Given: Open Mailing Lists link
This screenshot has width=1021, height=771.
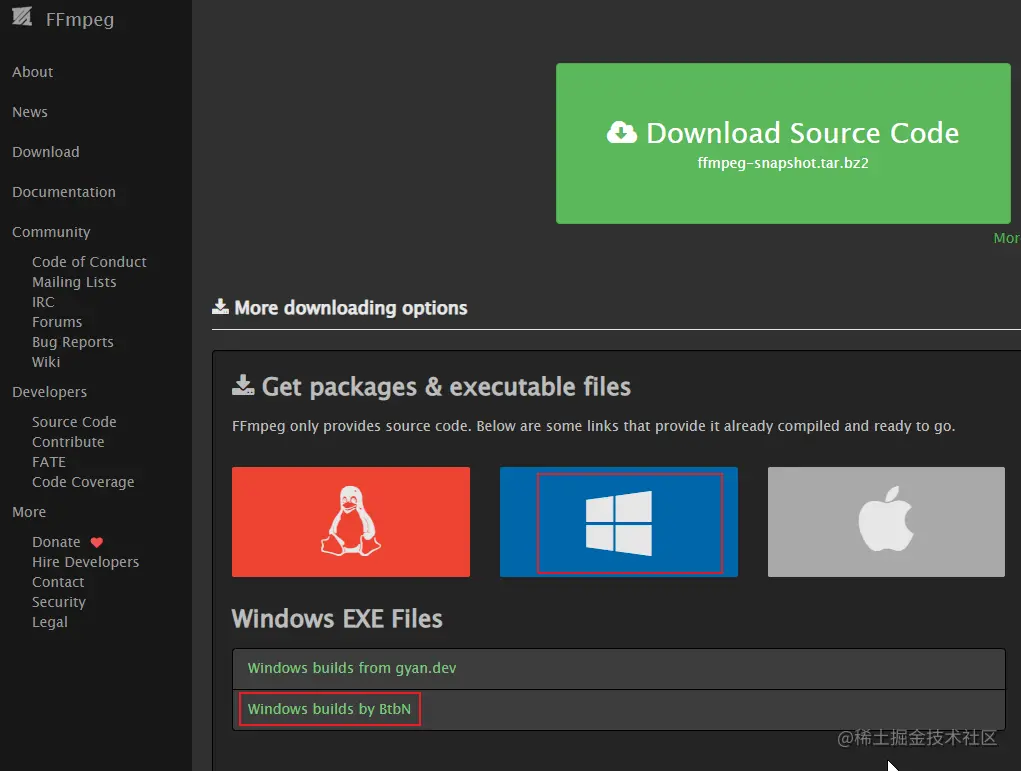Looking at the screenshot, I should tap(74, 282).
